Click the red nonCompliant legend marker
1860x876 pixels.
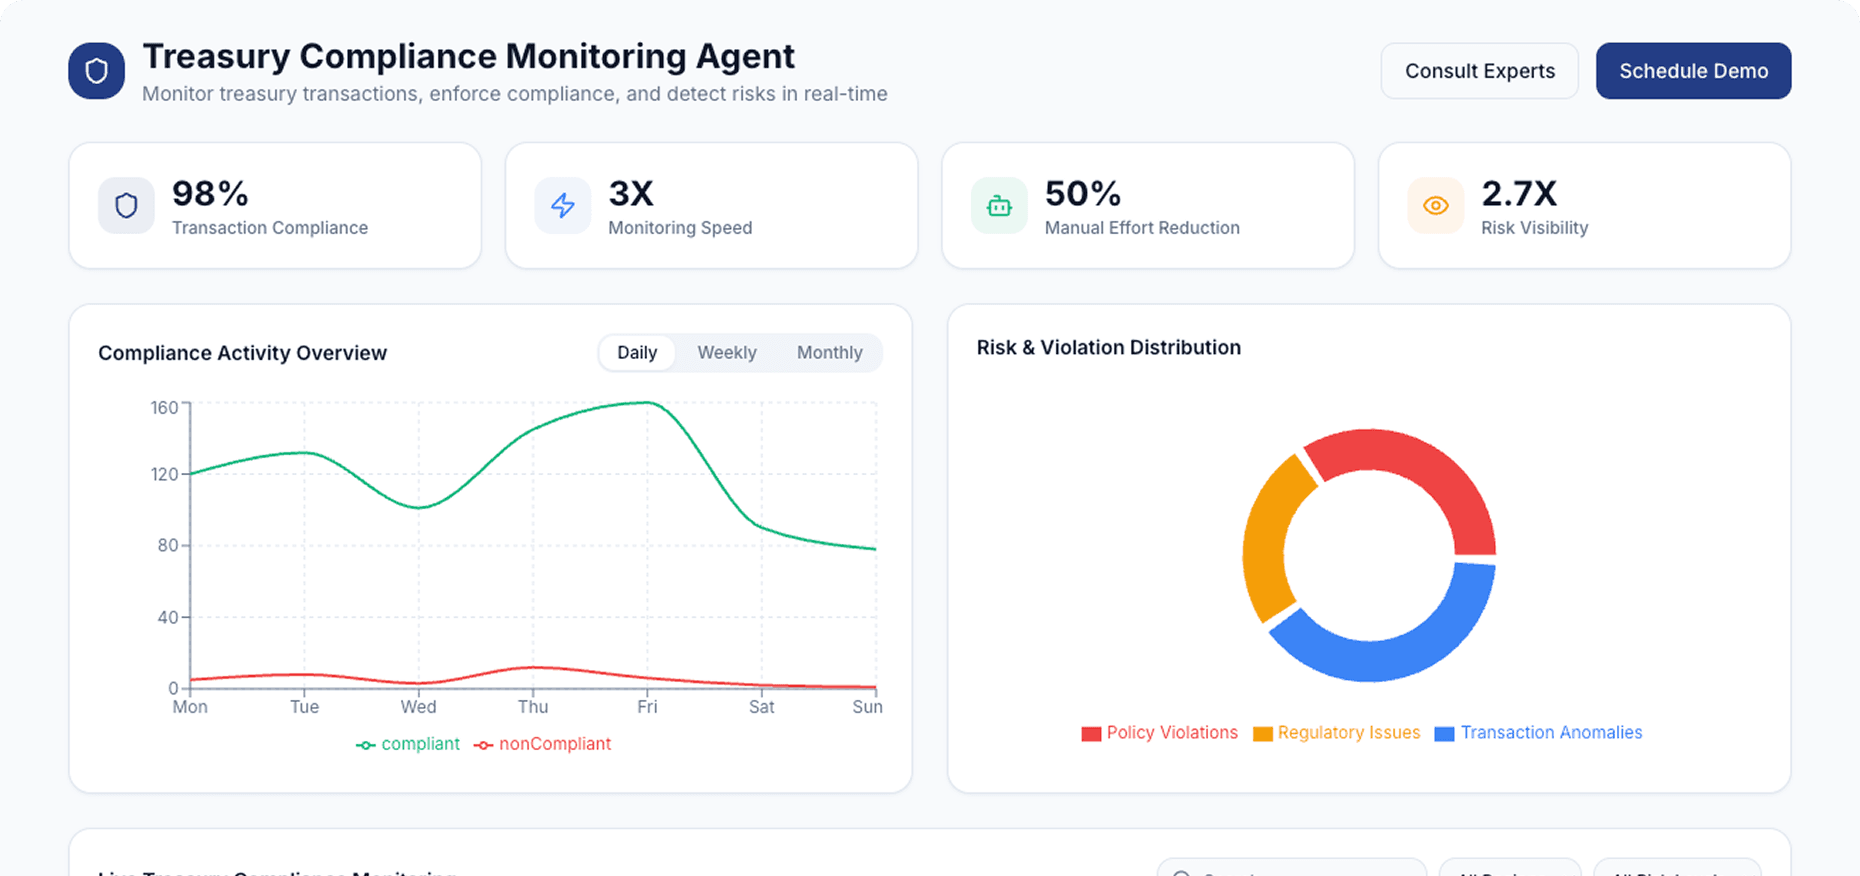[x=484, y=745]
